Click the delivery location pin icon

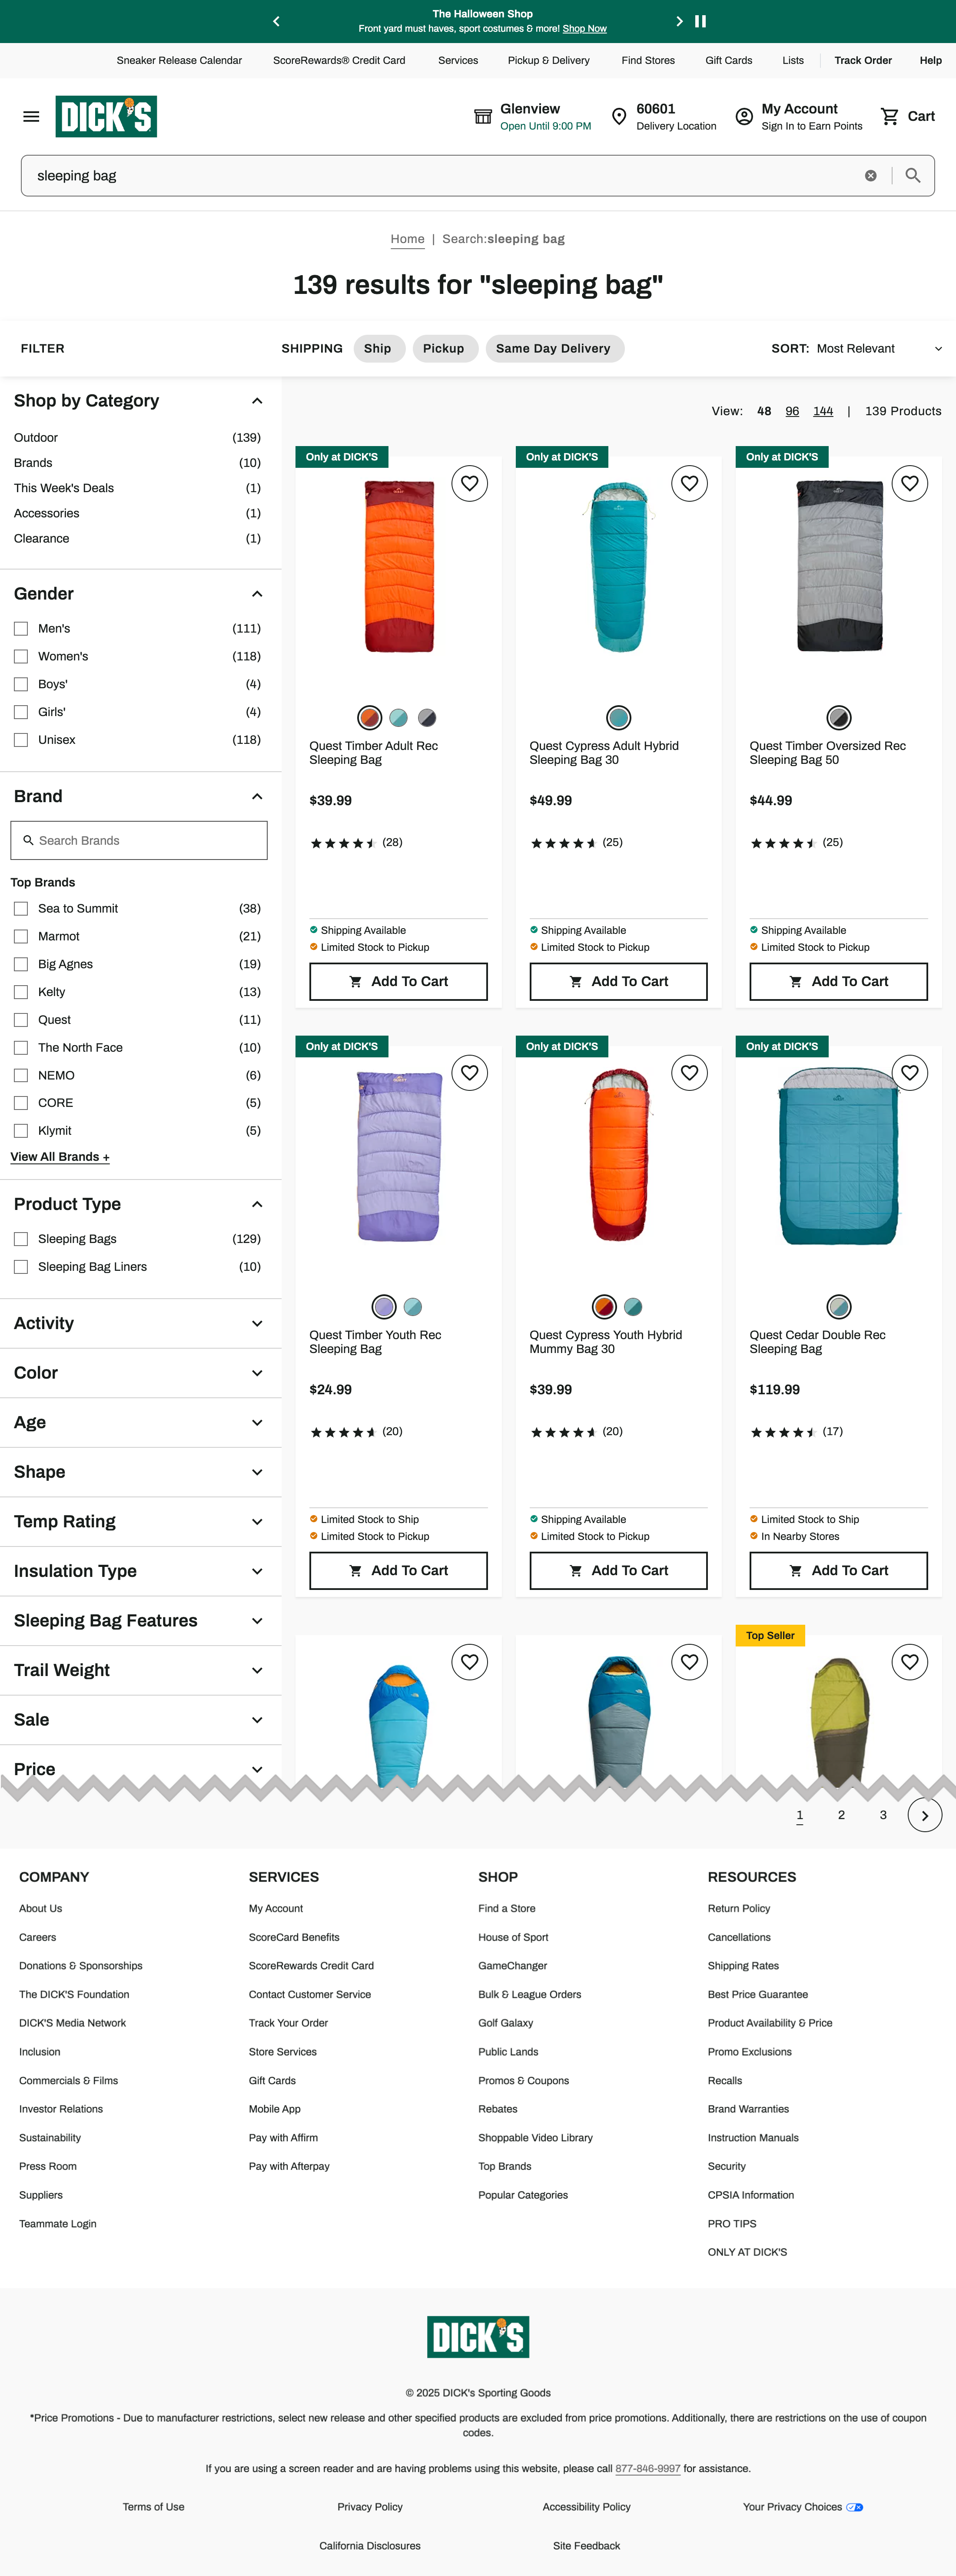pyautogui.click(x=619, y=117)
